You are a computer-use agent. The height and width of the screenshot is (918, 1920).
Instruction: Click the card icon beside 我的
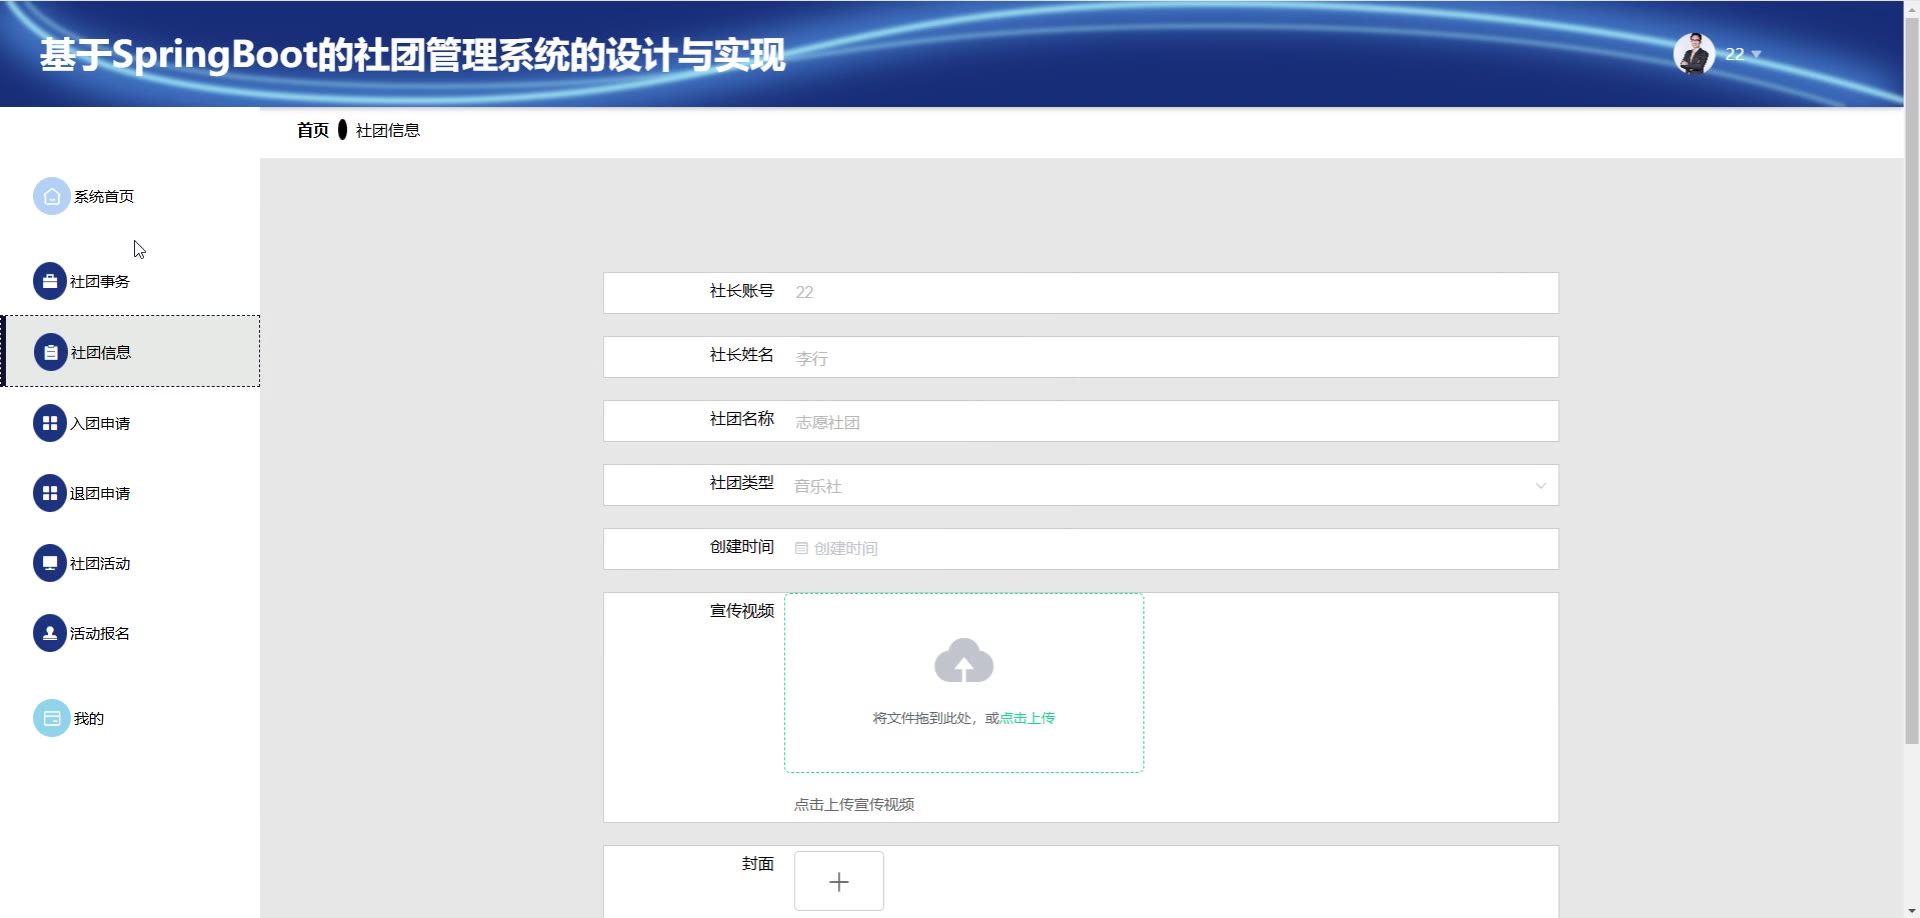pyautogui.click(x=52, y=719)
